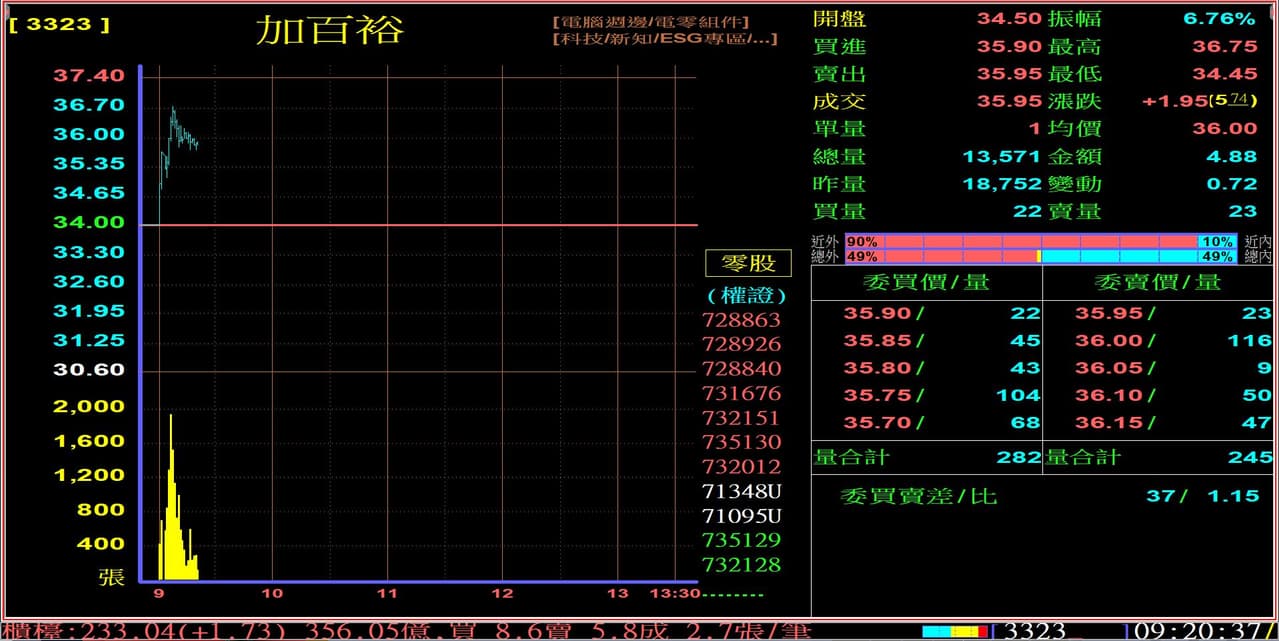The height and width of the screenshot is (641, 1279).
Task: Click the 總量 value 13,571
Action: [x=1002, y=157]
